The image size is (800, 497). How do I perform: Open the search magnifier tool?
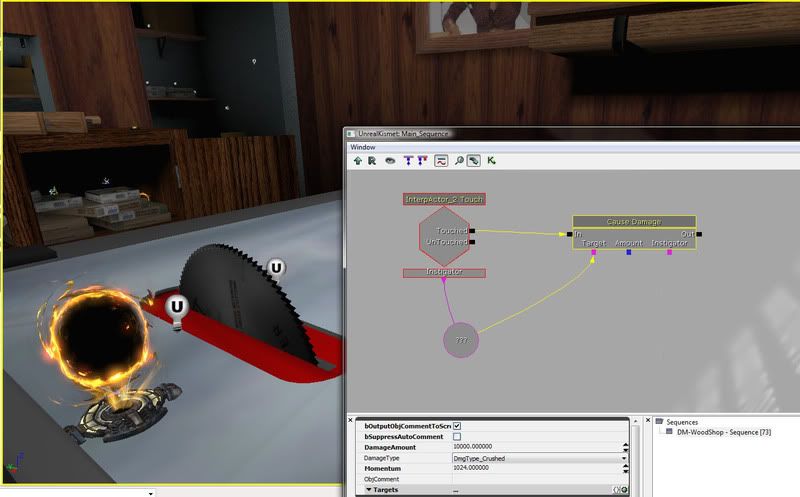click(x=459, y=161)
